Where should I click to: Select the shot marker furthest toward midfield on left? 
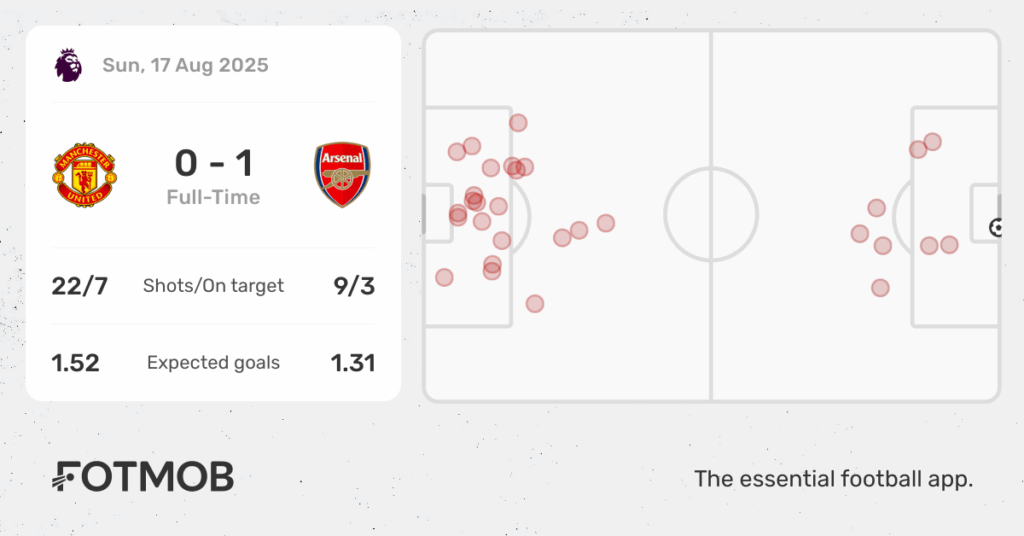[x=606, y=223]
